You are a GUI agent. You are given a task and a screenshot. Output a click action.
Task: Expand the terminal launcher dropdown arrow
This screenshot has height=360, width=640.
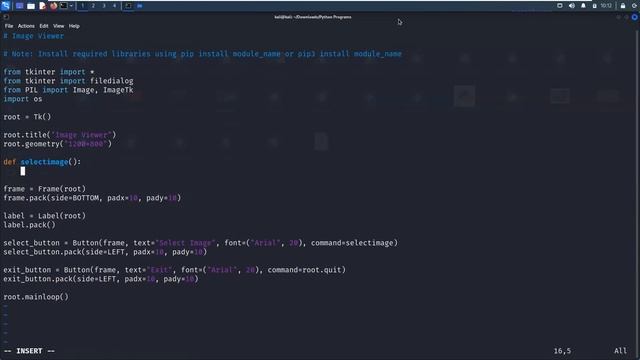[x=71, y=6]
